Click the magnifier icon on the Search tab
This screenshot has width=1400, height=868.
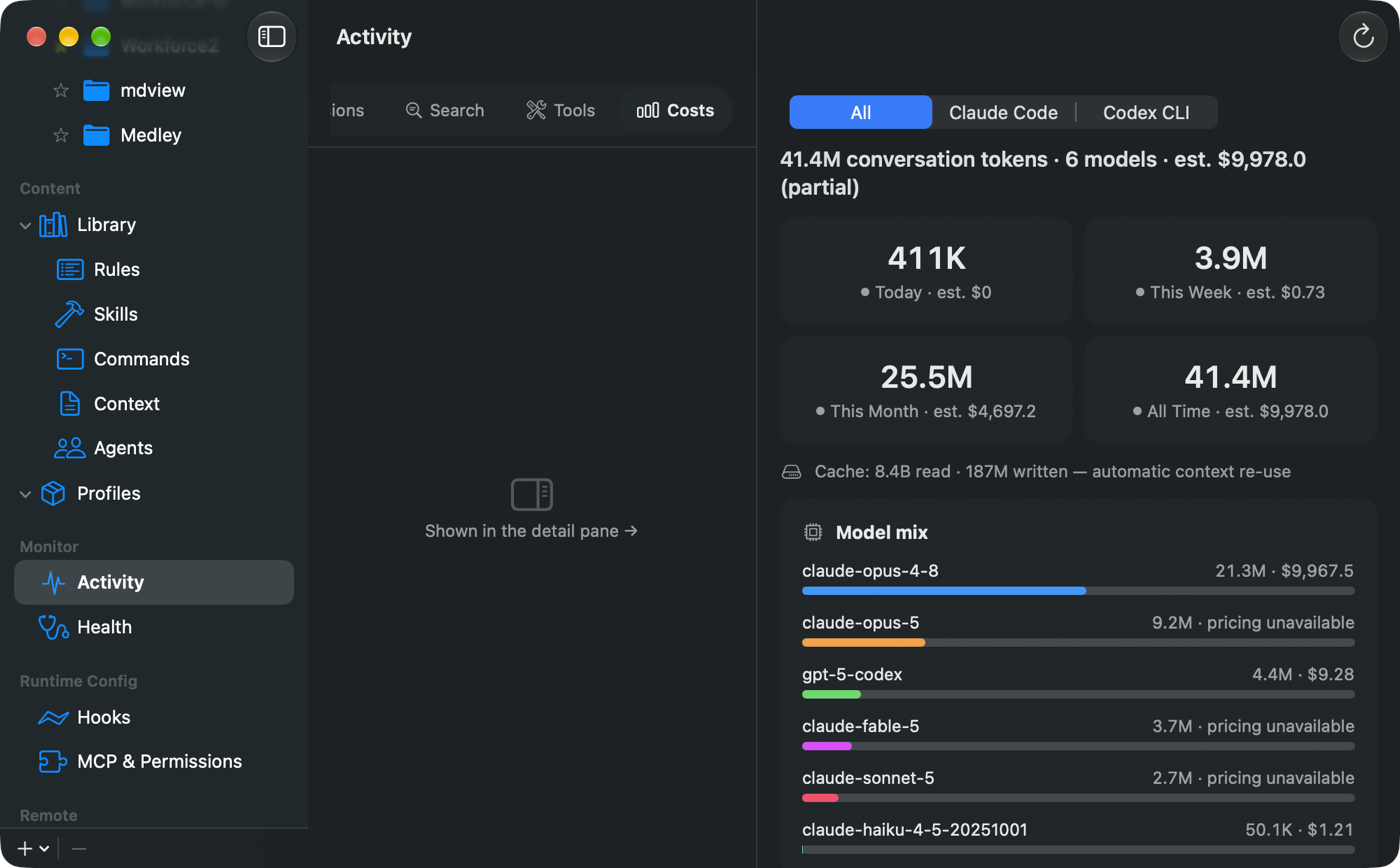pos(414,110)
